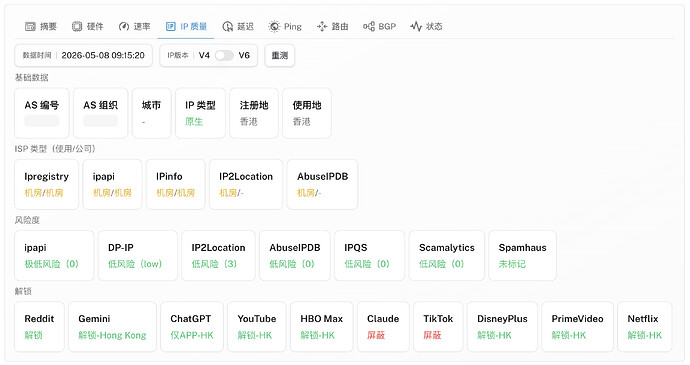Click the Reddit 解锁 card
690x365 pixels.
tap(40, 327)
